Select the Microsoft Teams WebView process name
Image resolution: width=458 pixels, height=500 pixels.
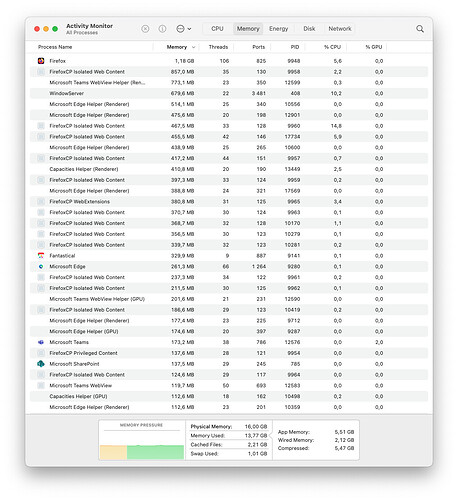pyautogui.click(x=80, y=385)
